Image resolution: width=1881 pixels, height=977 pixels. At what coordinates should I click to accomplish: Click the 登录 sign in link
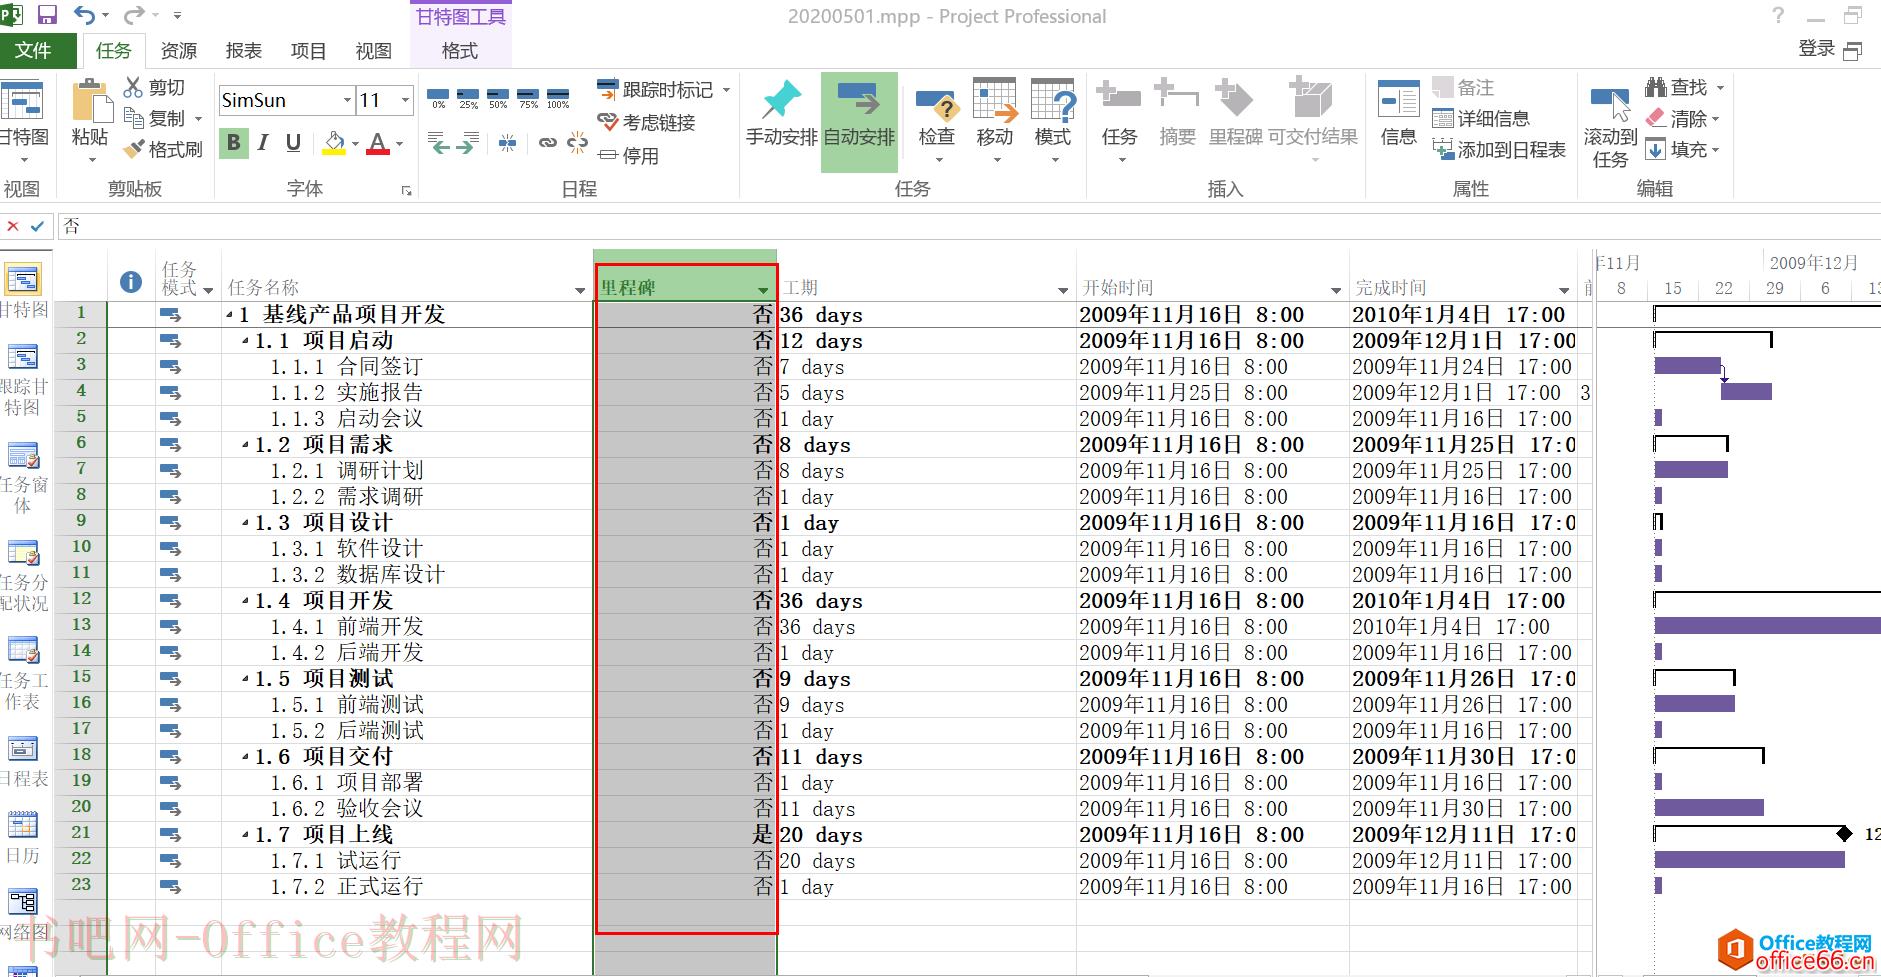tap(1817, 49)
